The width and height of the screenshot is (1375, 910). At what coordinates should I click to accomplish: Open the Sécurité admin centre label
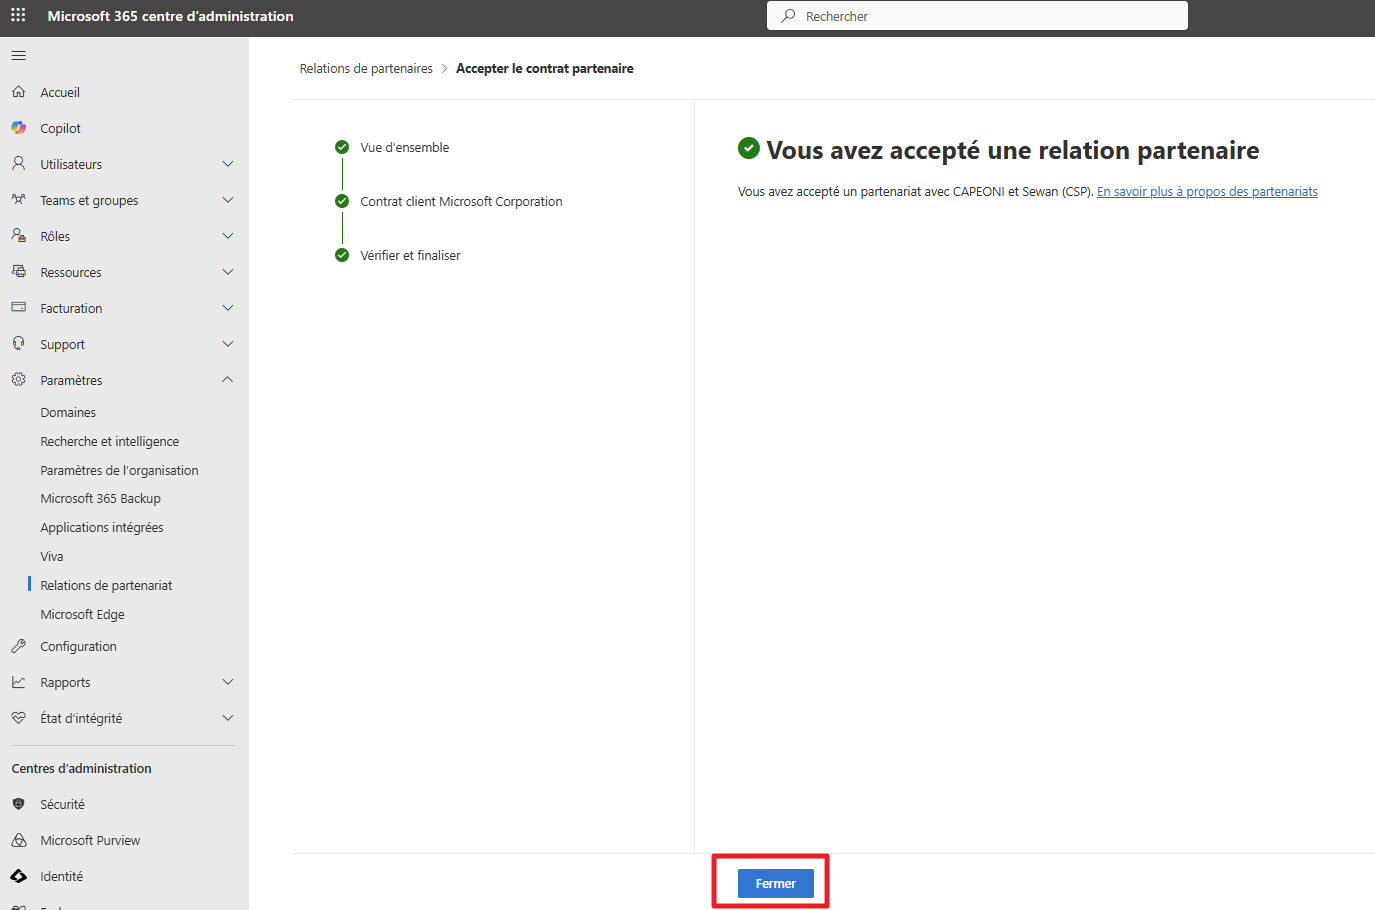click(x=62, y=804)
